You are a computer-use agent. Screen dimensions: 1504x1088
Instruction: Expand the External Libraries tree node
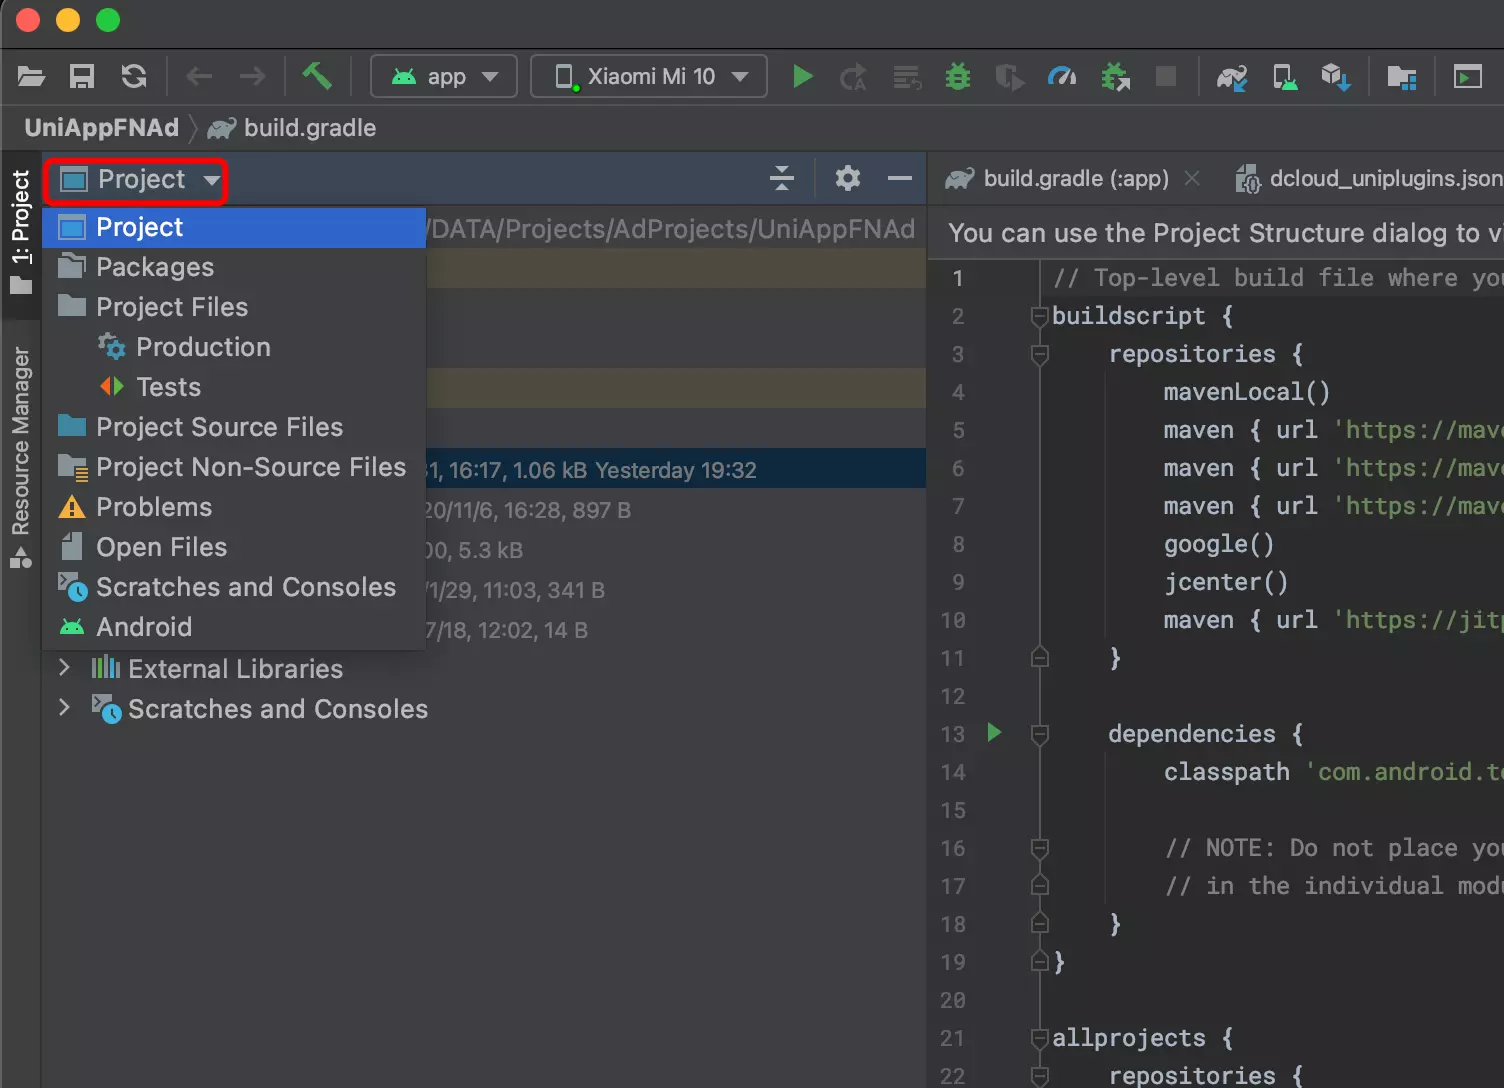[65, 668]
